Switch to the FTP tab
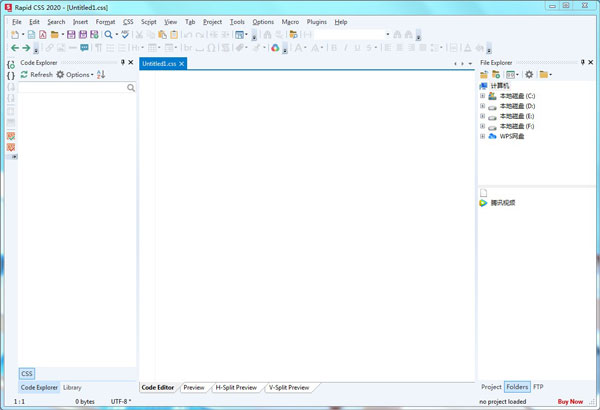This screenshot has height=410, width=600. pyautogui.click(x=538, y=387)
